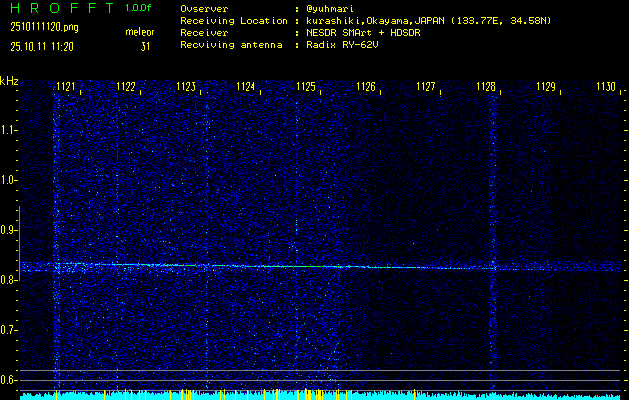
Task: Select the 1128 time axis label
Action: coord(486,86)
